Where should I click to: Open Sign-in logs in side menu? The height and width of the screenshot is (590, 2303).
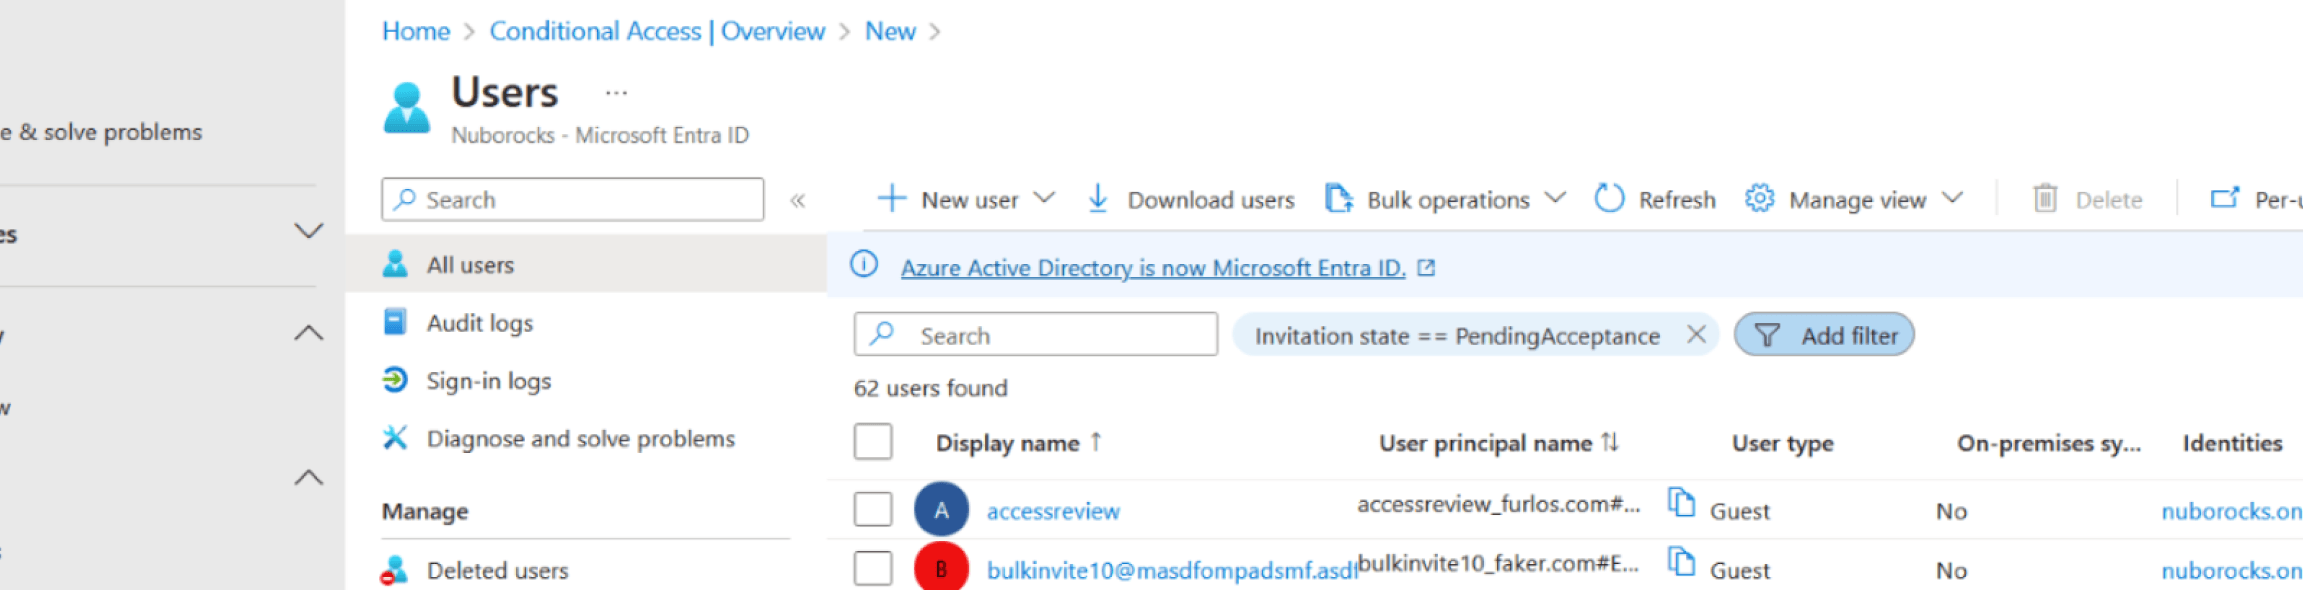point(488,381)
